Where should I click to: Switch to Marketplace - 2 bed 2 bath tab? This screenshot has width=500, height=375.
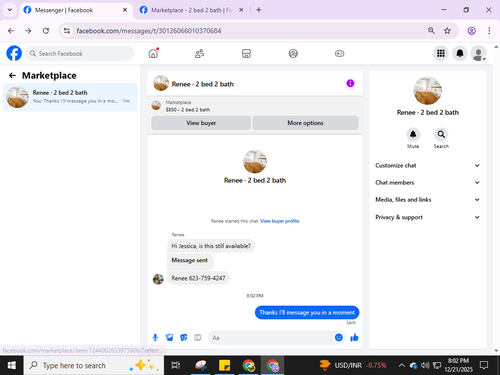coord(192,10)
